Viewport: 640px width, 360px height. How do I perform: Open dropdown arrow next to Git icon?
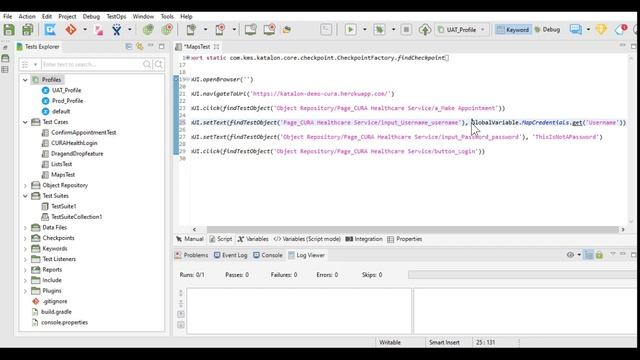pyautogui.click(x=85, y=29)
